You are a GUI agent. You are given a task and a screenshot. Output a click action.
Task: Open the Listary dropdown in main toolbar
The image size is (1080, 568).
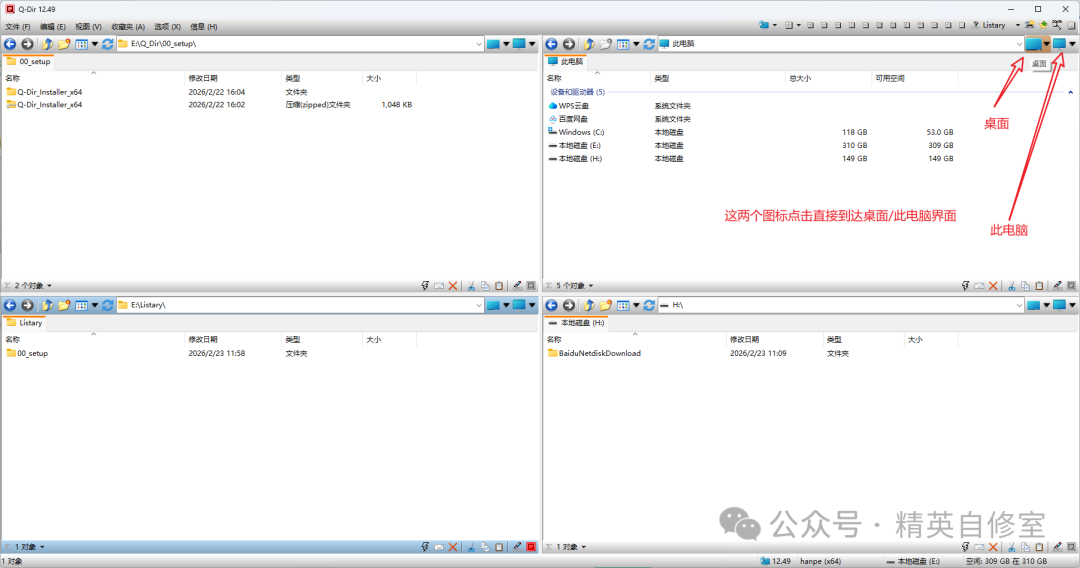[x=1018, y=25]
